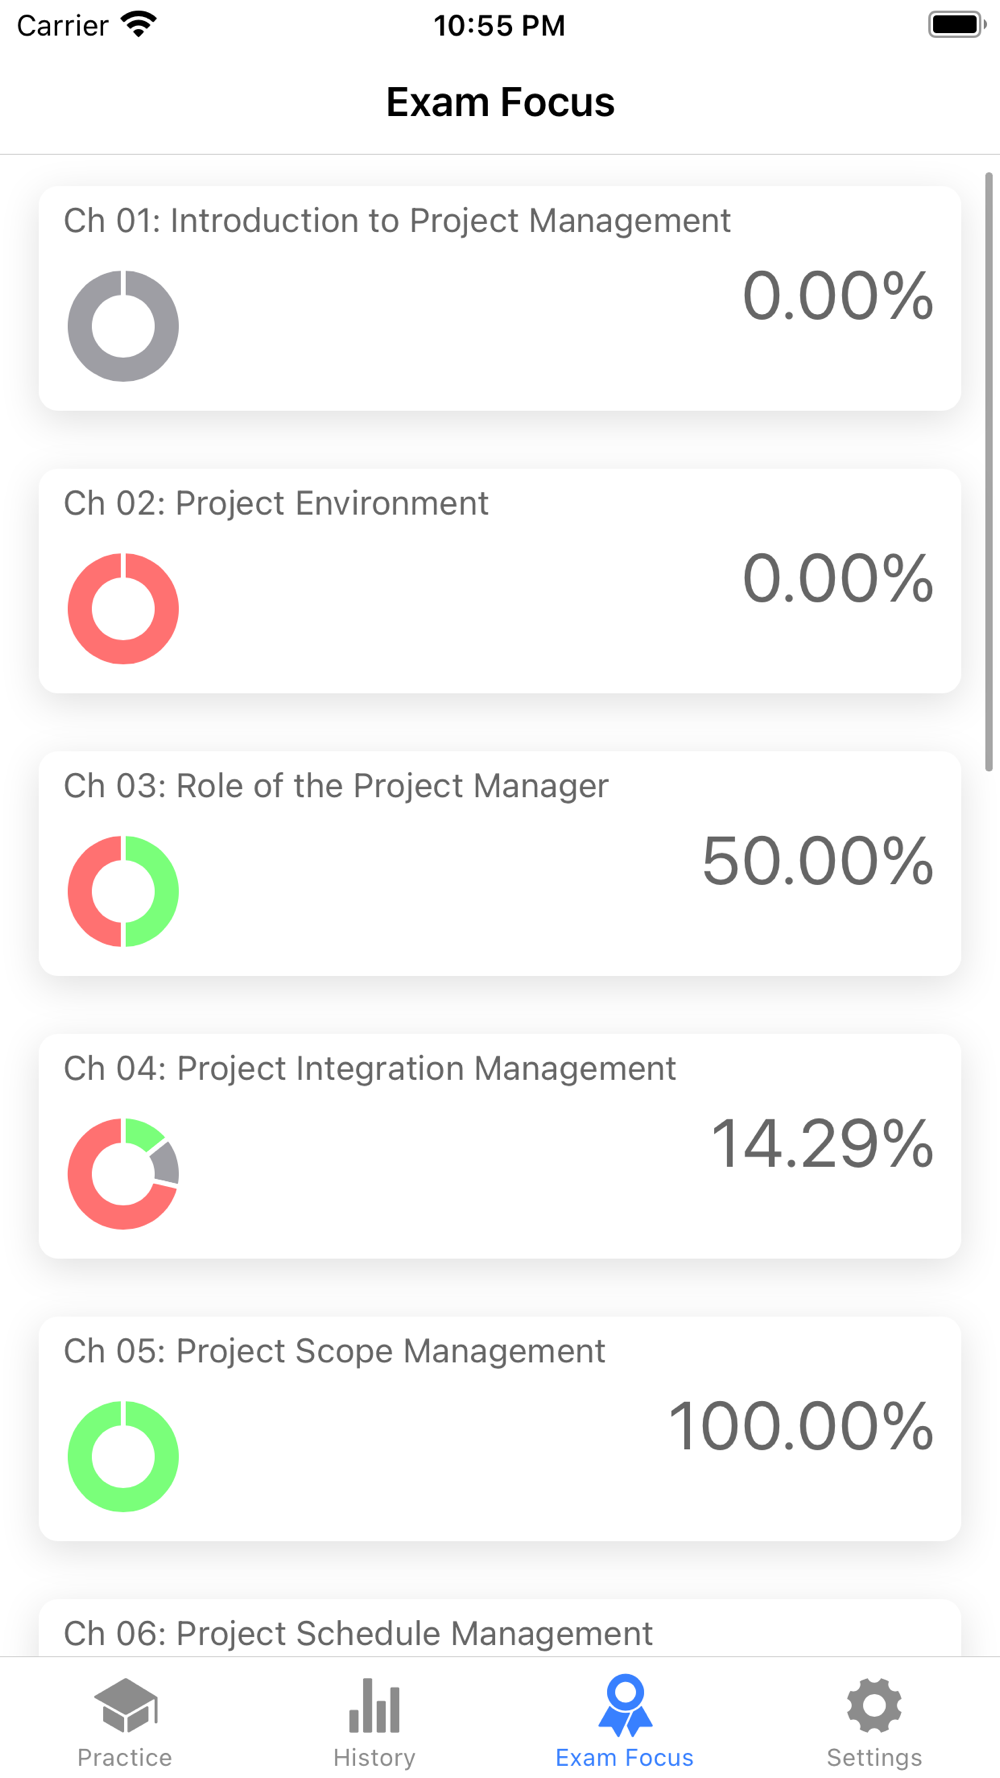Open the Practice tab graduation cap icon

pyautogui.click(x=125, y=1706)
